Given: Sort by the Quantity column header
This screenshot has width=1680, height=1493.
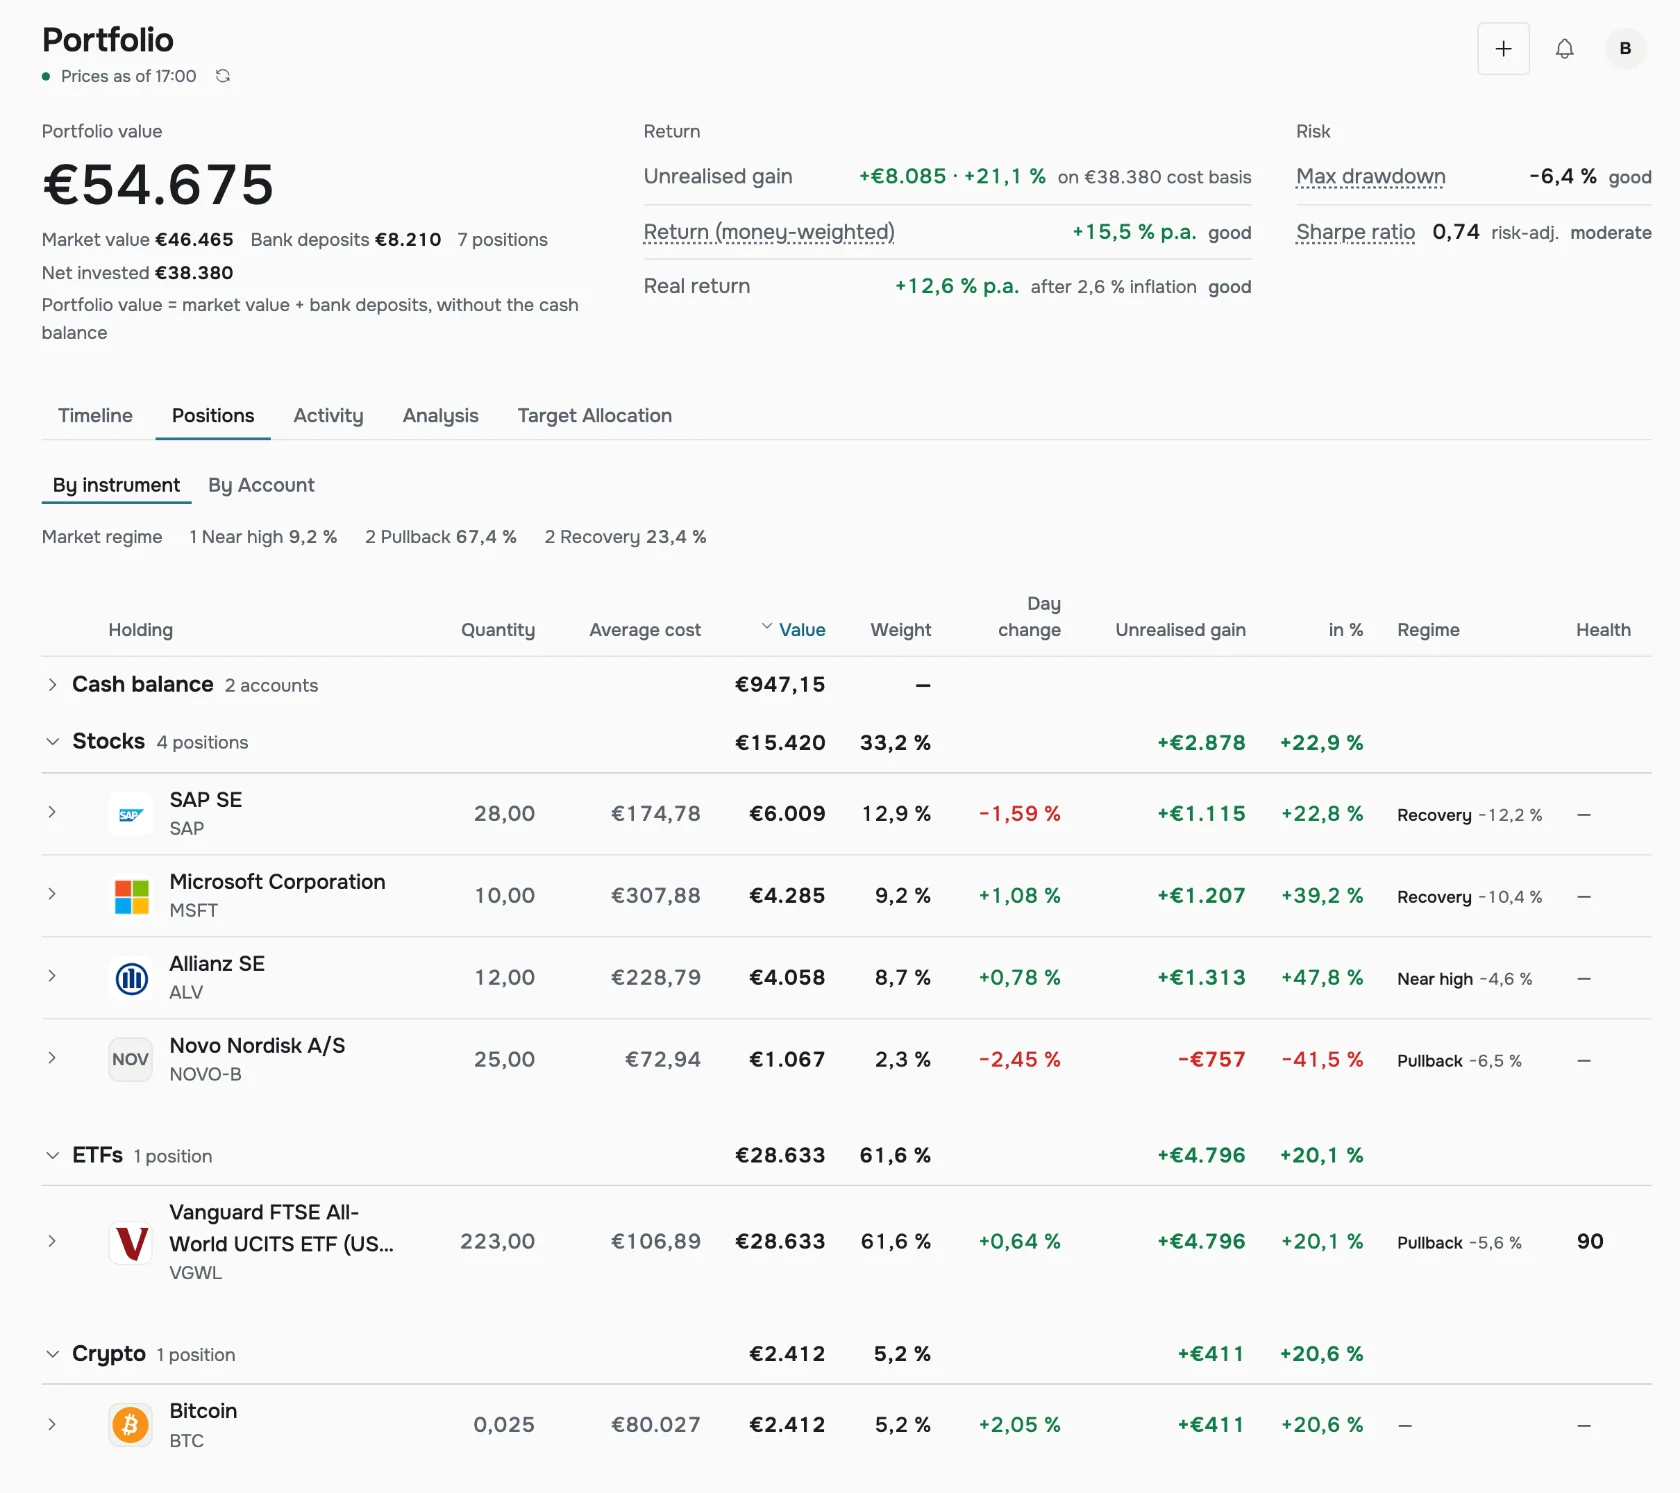Looking at the screenshot, I should [x=497, y=630].
